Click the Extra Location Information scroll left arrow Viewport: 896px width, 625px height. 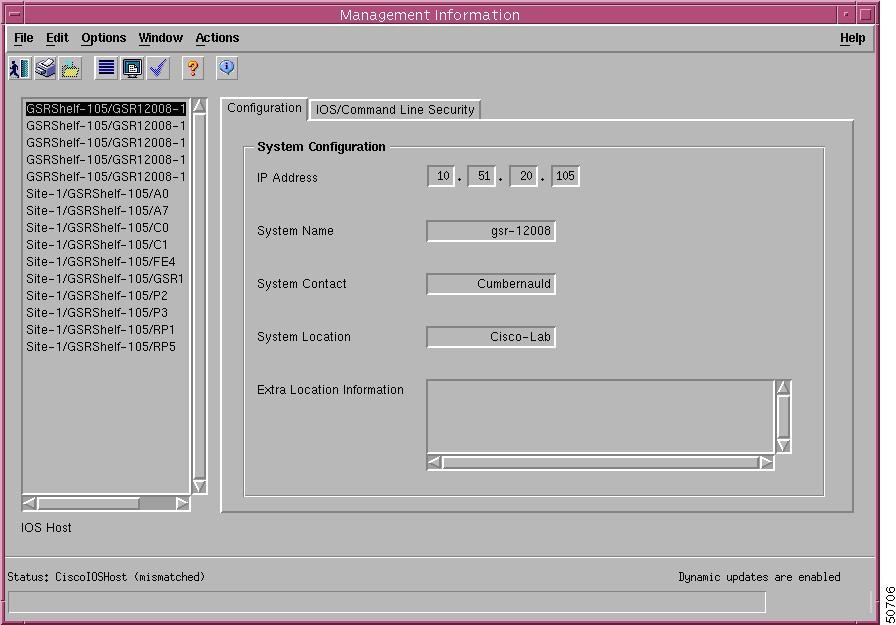(434, 463)
